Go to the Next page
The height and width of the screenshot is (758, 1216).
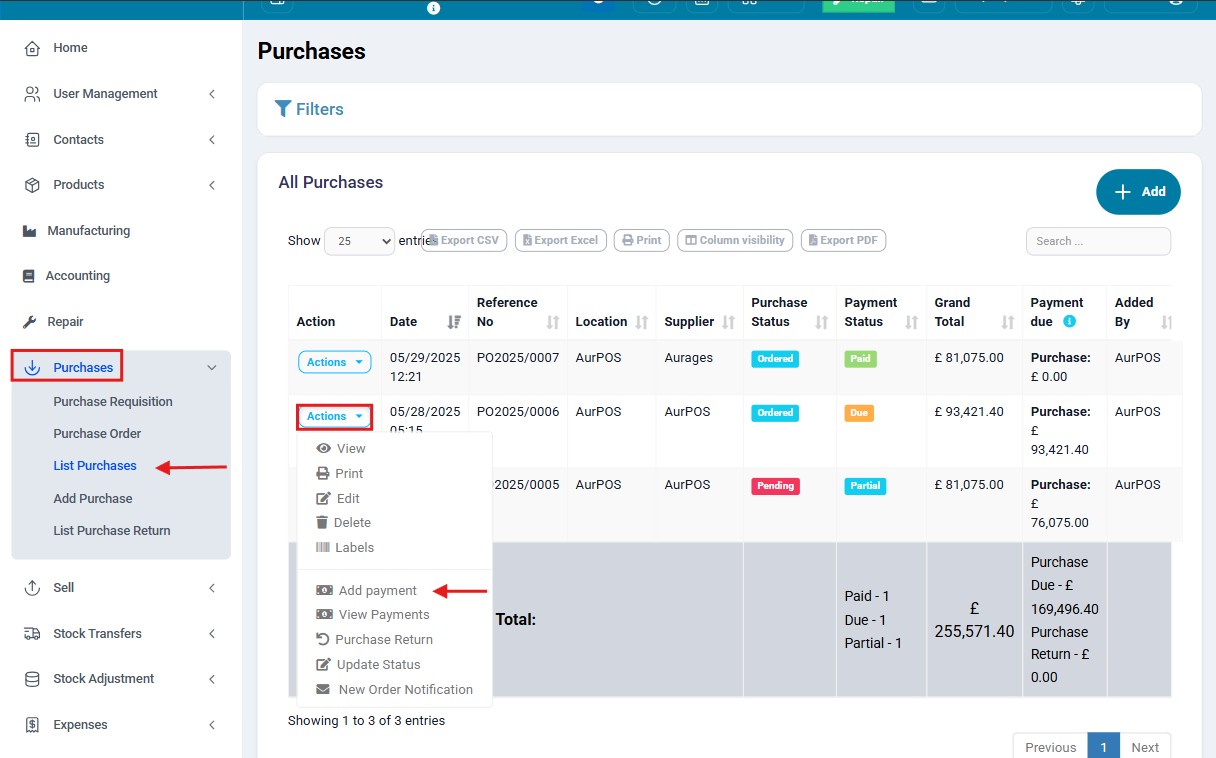tap(1145, 747)
